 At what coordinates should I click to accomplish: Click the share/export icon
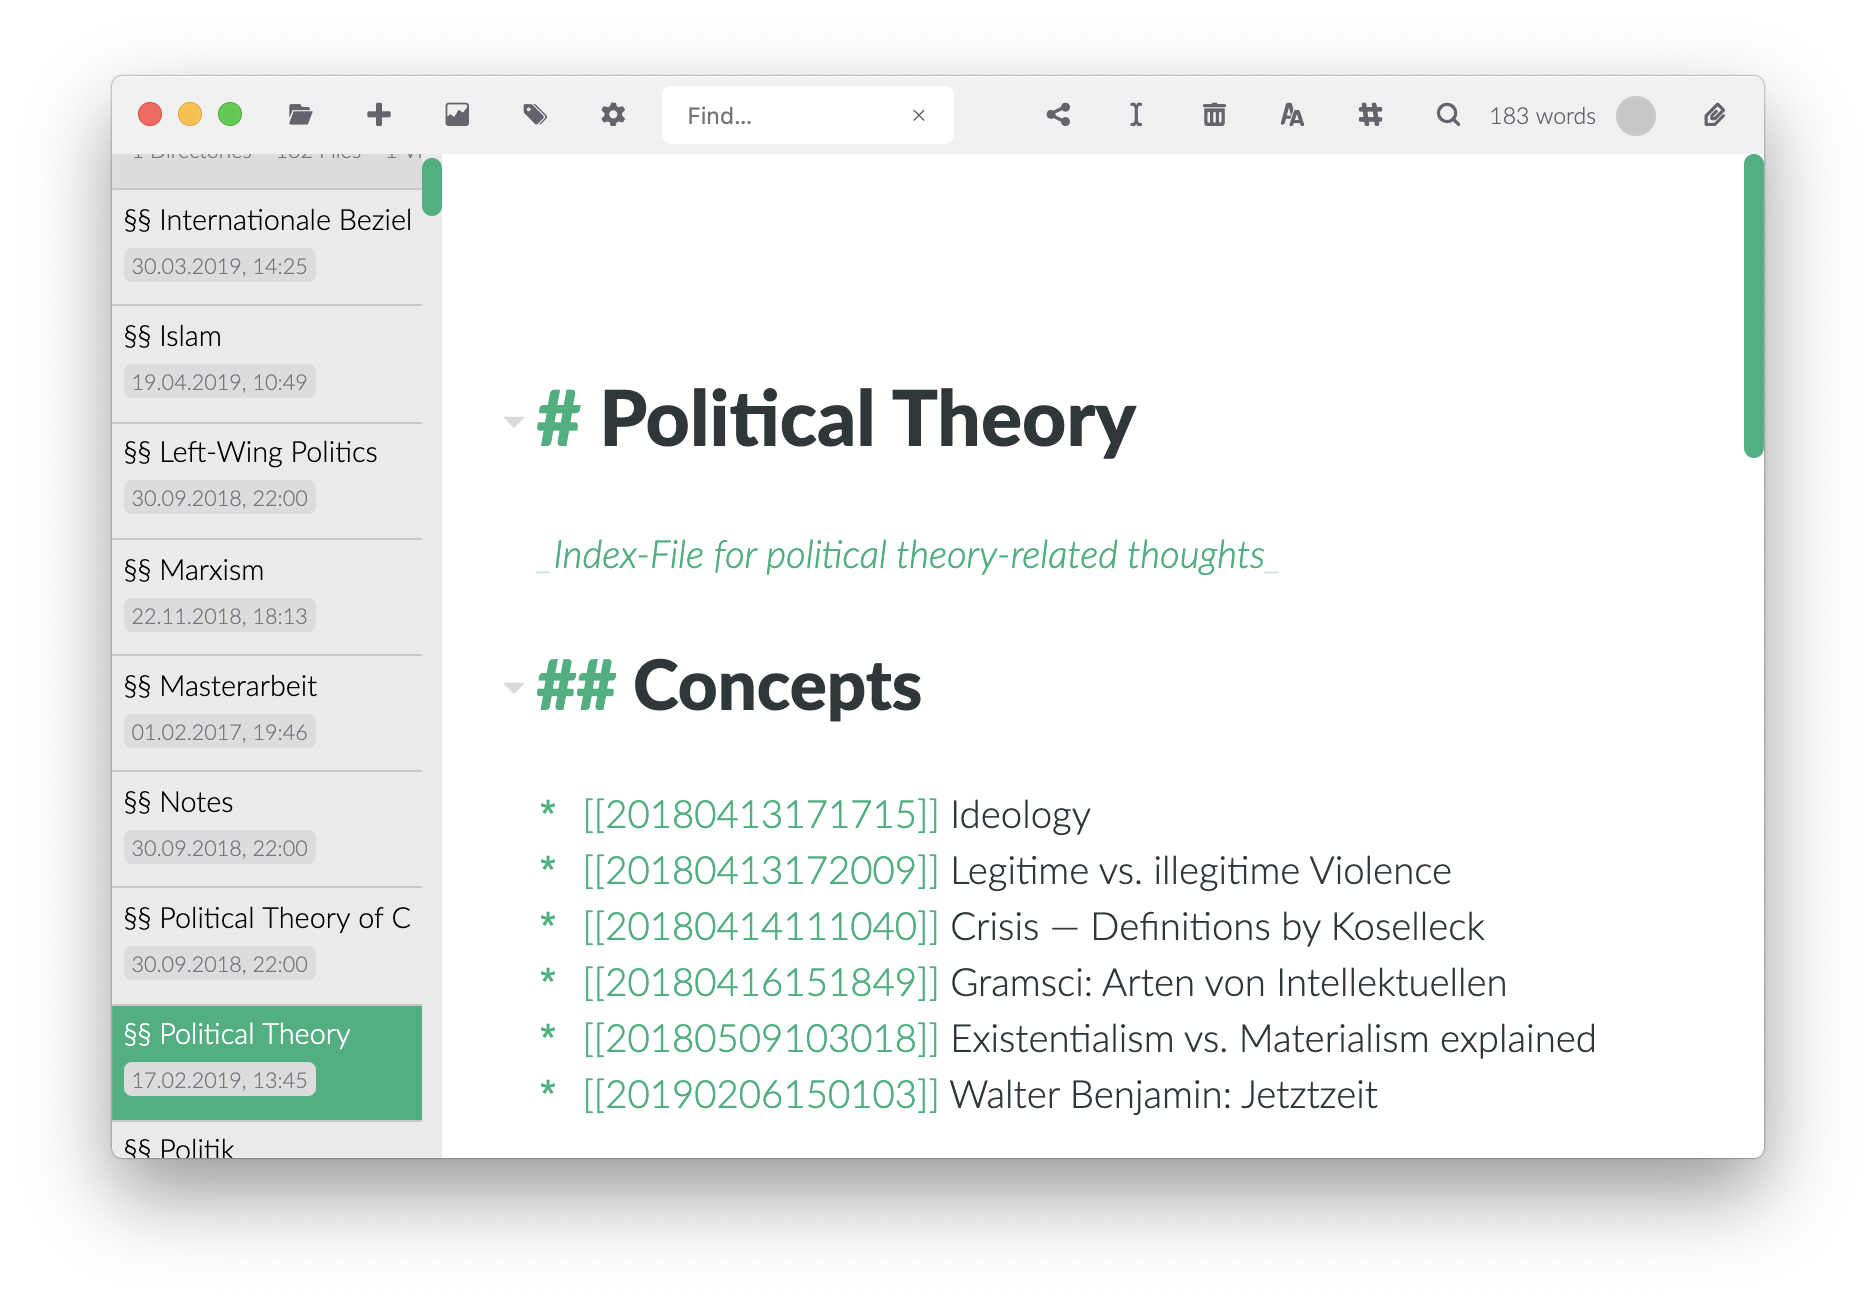click(x=1058, y=115)
